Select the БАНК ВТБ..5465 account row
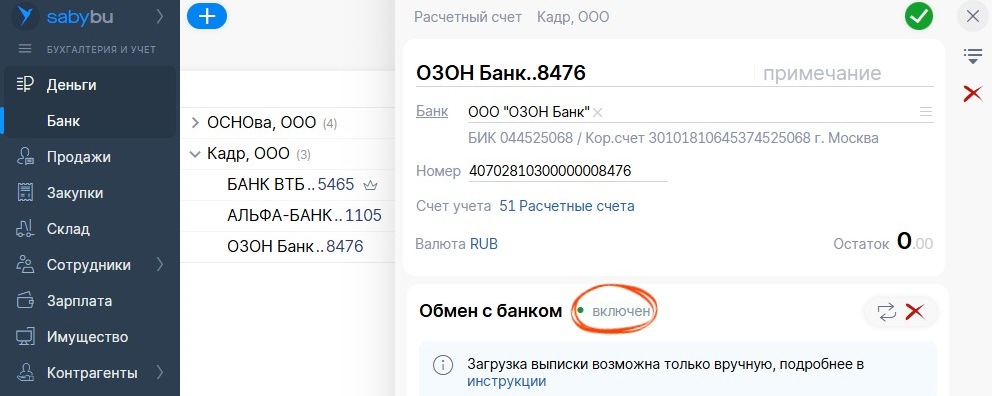Viewport: 992px width, 396px height. click(288, 185)
